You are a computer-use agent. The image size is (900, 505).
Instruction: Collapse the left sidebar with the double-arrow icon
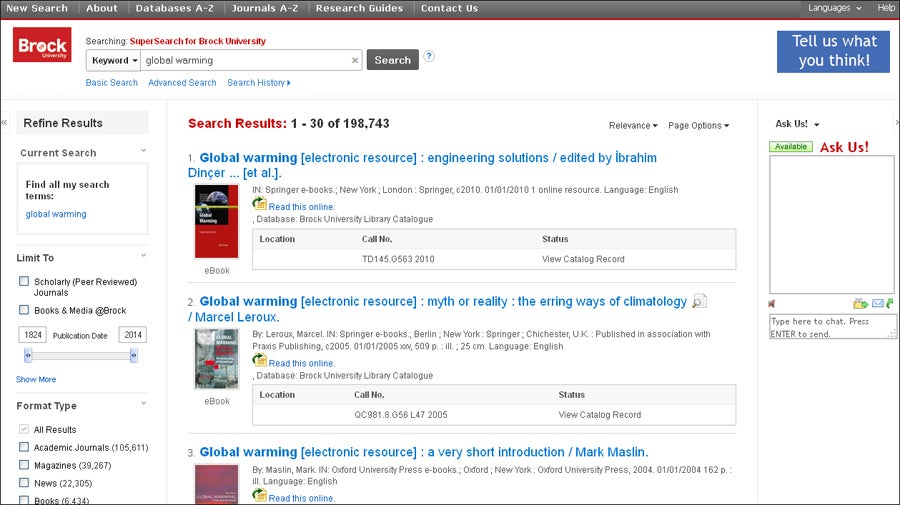(x=4, y=122)
